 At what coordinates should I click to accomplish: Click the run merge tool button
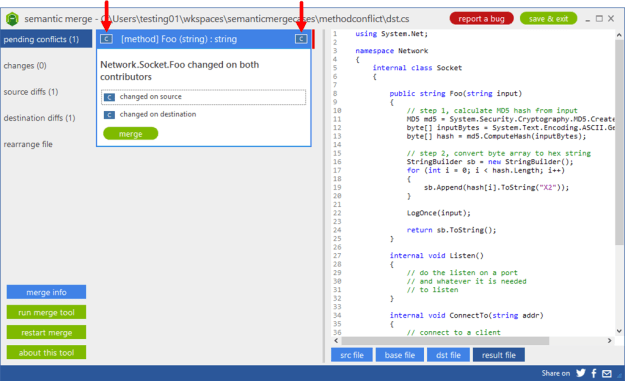46,312
